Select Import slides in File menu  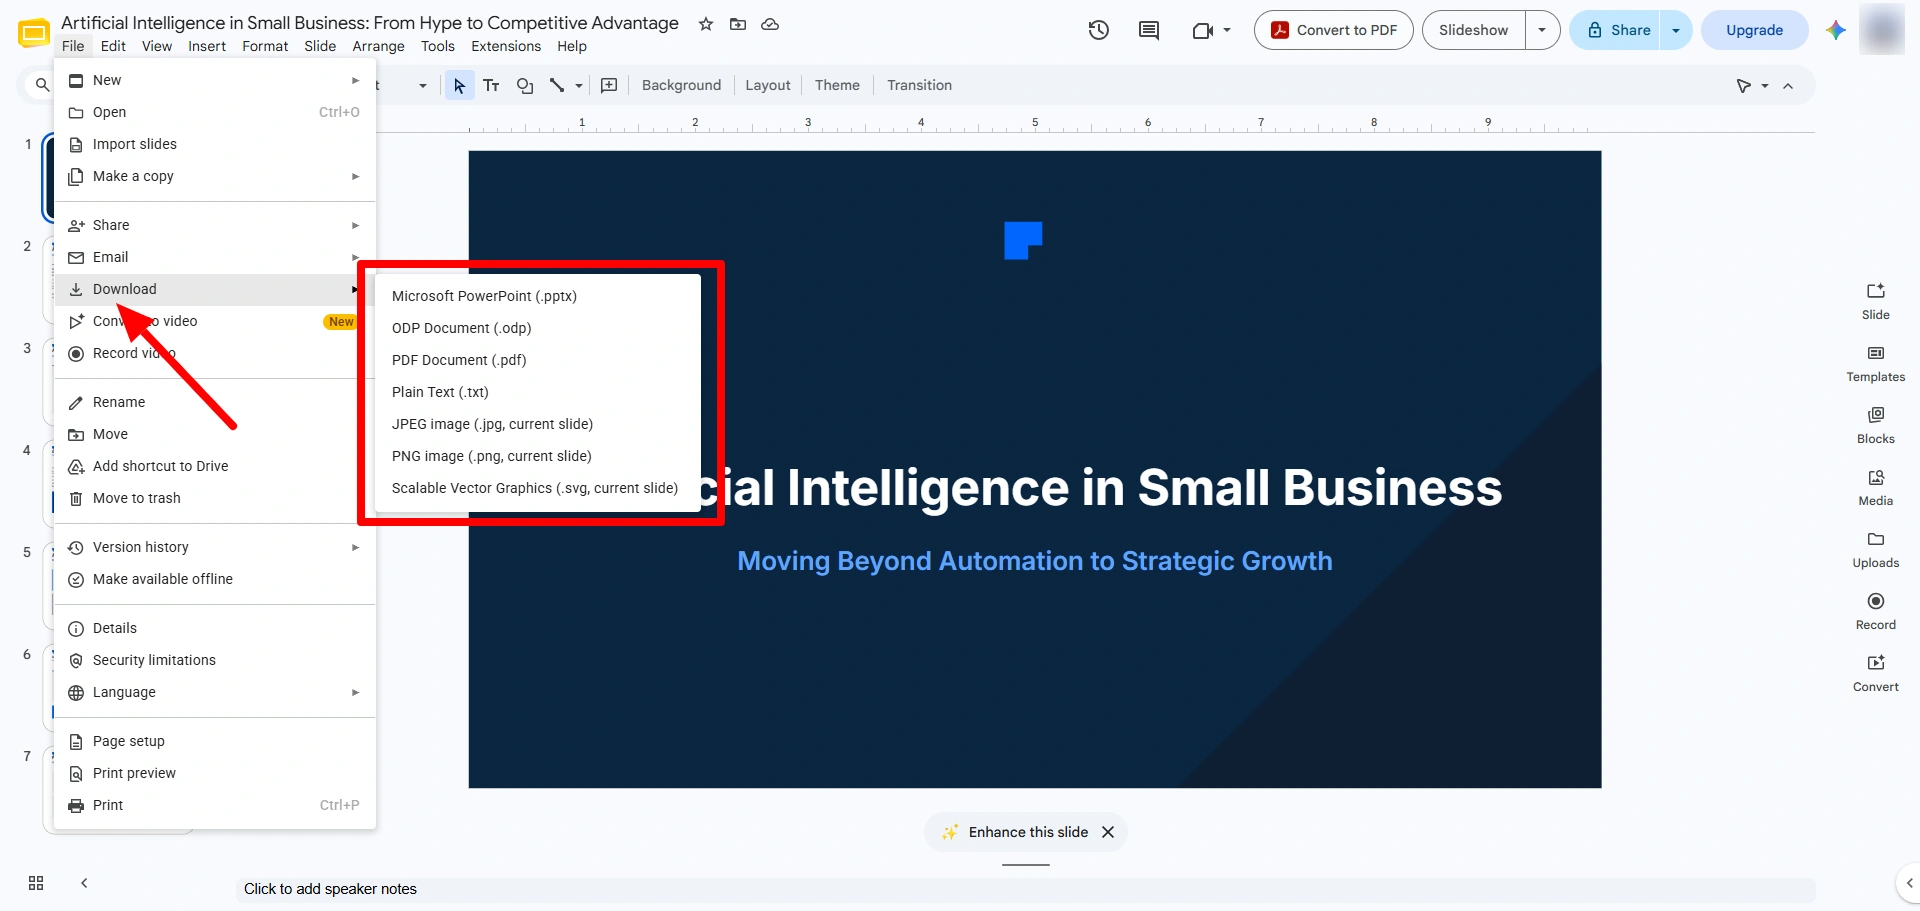pos(215,144)
